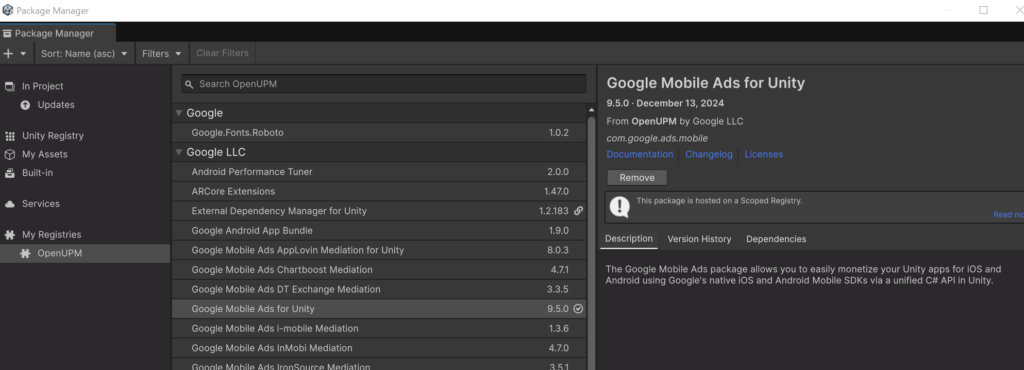Viewport: 1024px width, 370px height.
Task: Select Google Mobile Ads i-mobile Mediation
Action: click(379, 328)
